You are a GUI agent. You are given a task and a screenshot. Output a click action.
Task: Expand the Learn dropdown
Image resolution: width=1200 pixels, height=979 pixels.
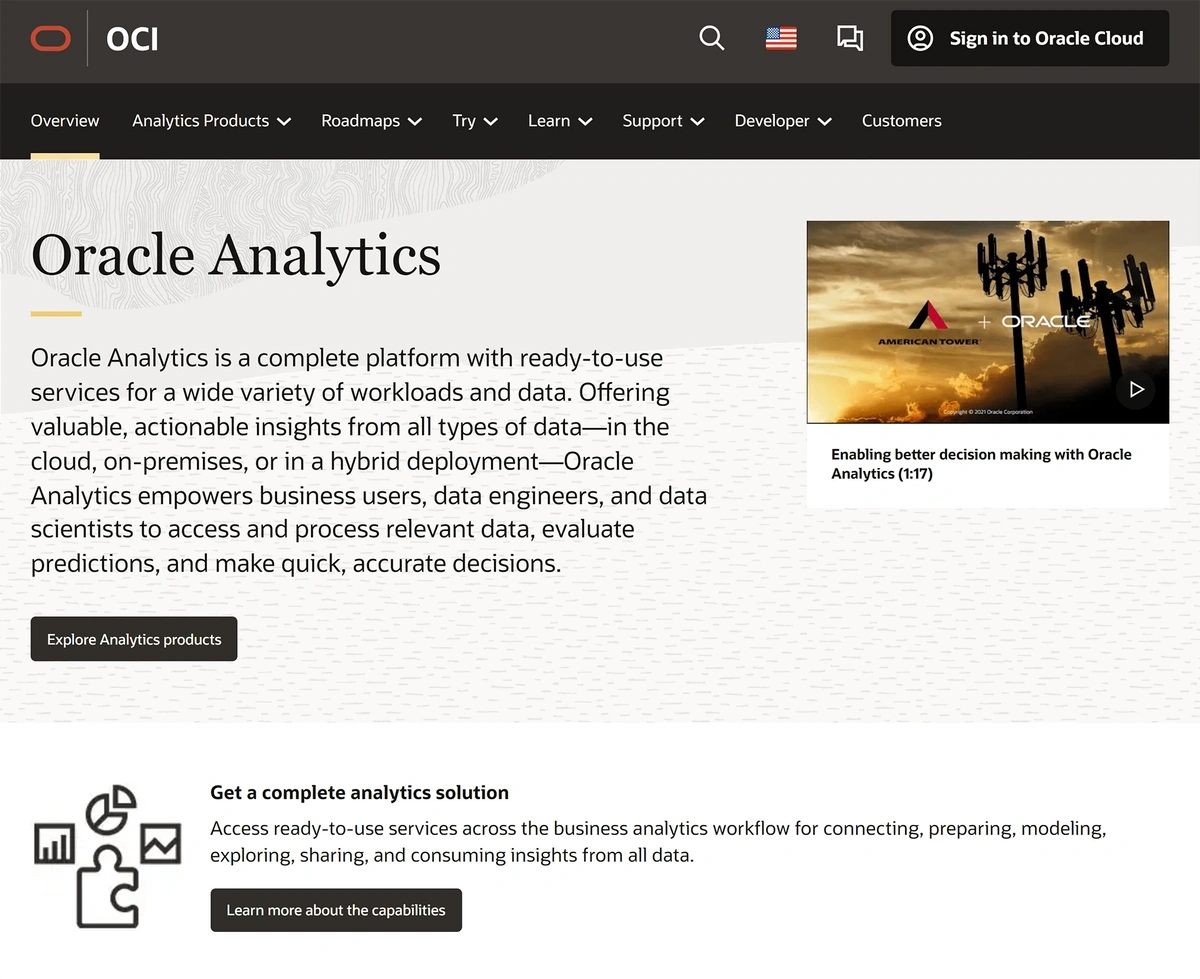point(560,121)
